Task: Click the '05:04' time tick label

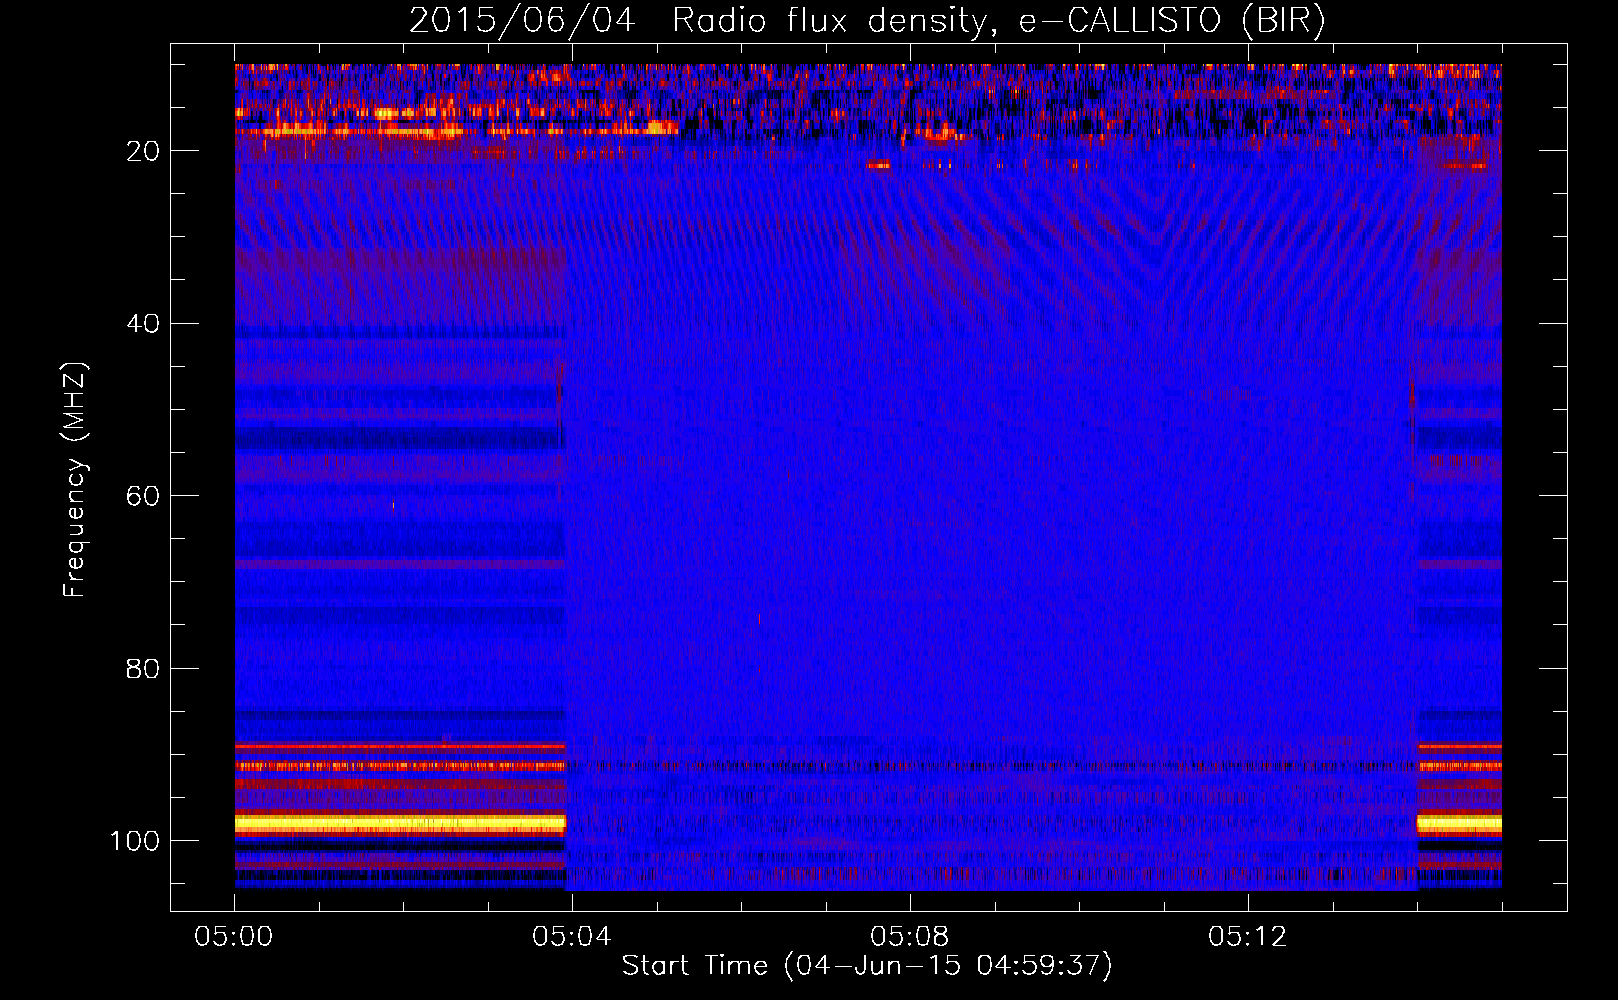Action: tap(572, 937)
